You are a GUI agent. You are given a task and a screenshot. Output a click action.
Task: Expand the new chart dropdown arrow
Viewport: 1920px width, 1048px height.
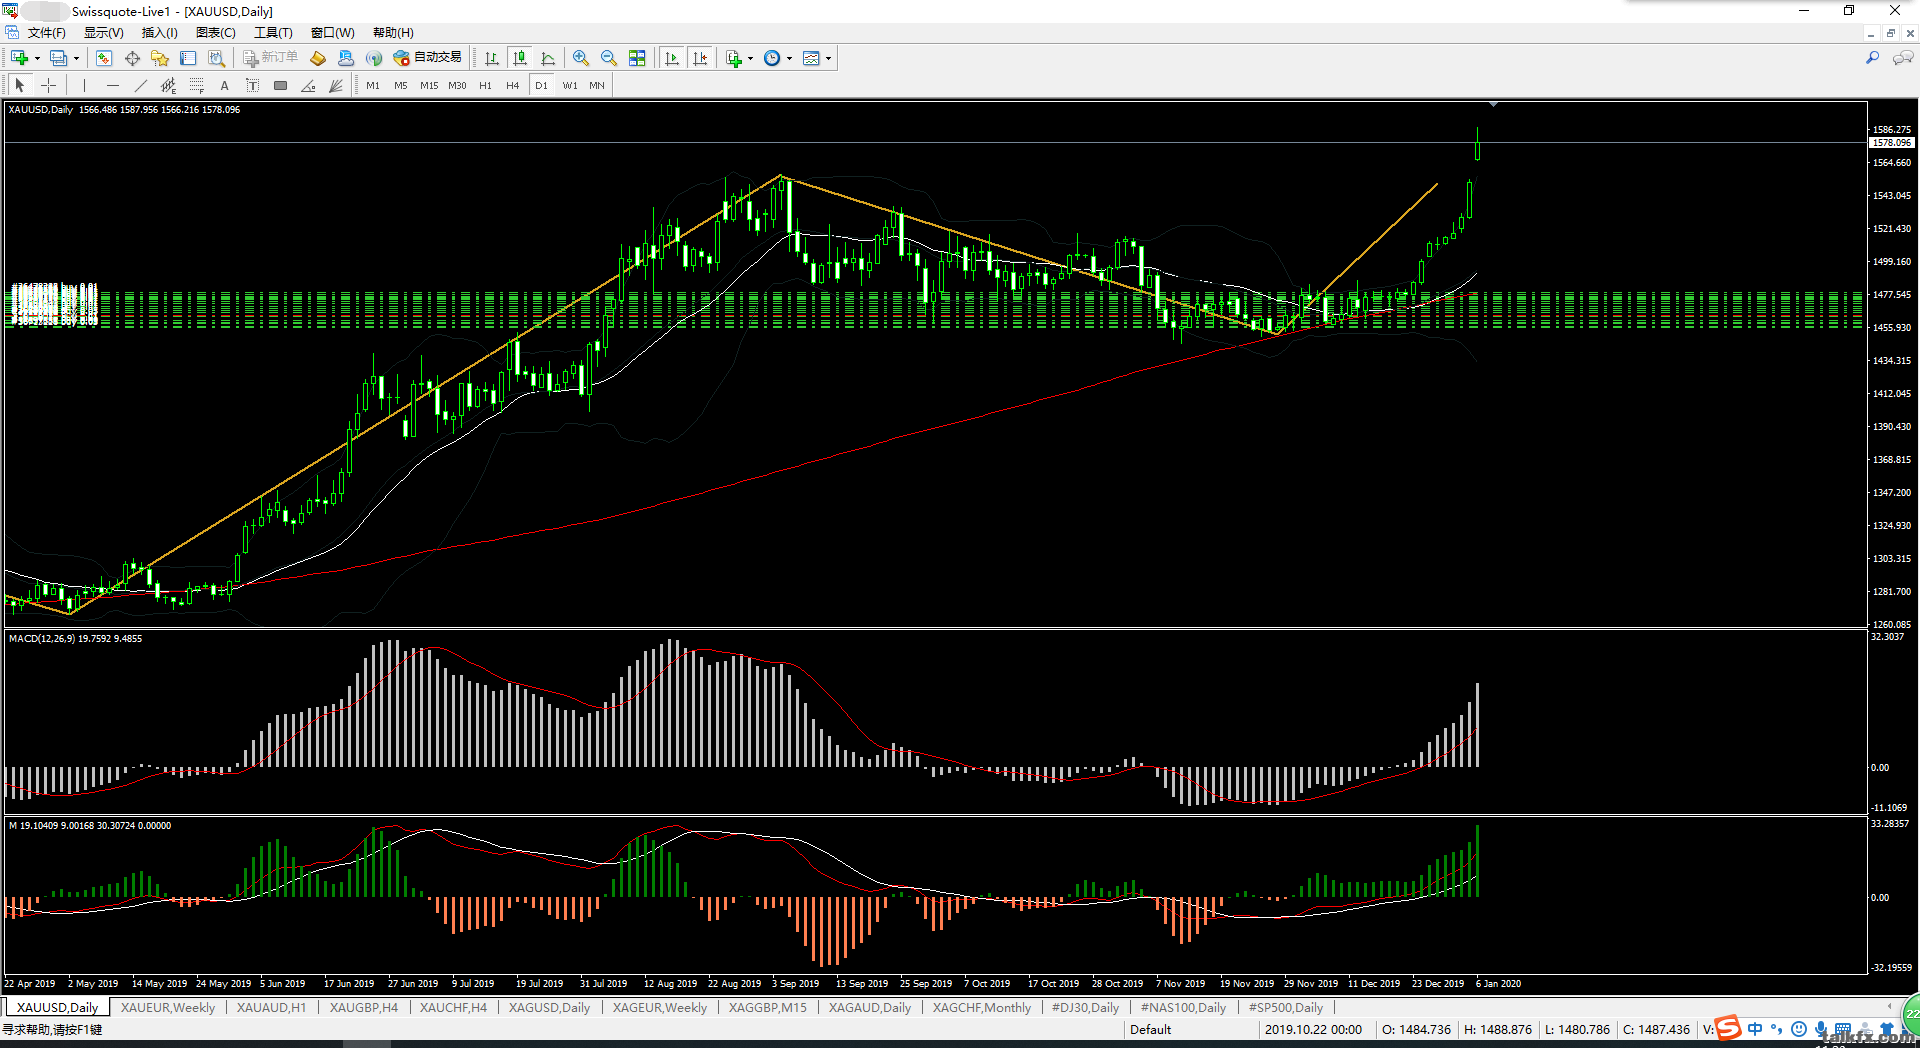click(x=37, y=58)
